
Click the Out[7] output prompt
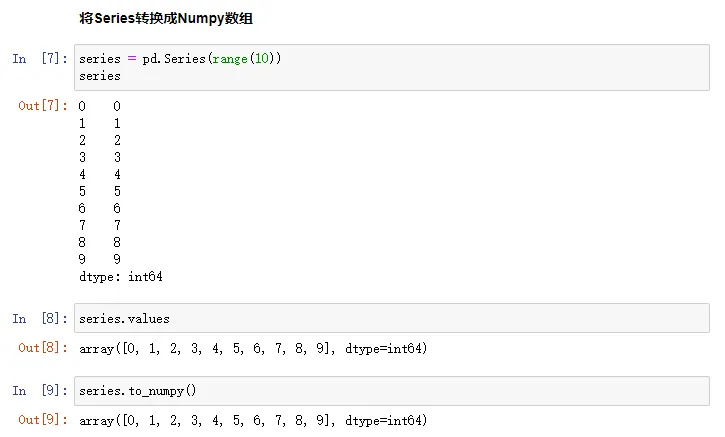click(40, 106)
